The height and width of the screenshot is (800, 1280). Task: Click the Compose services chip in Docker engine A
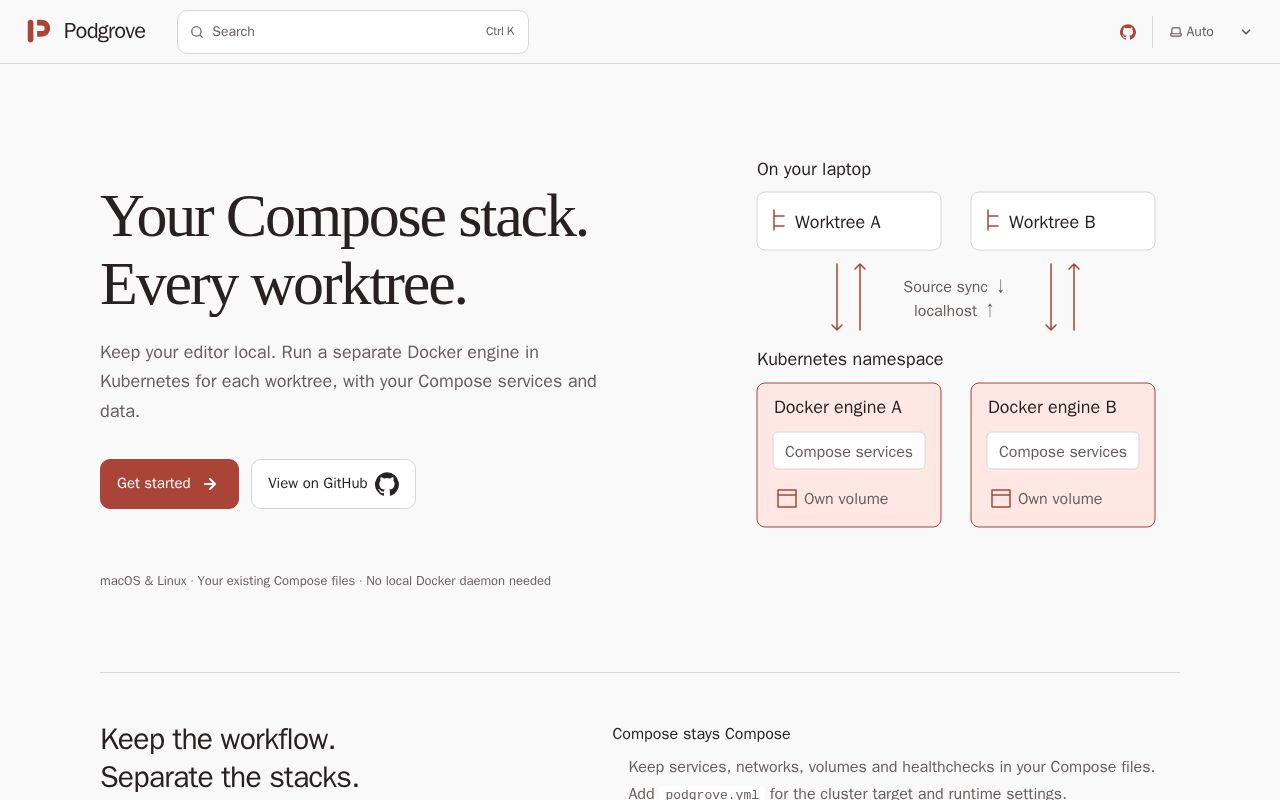coord(849,451)
